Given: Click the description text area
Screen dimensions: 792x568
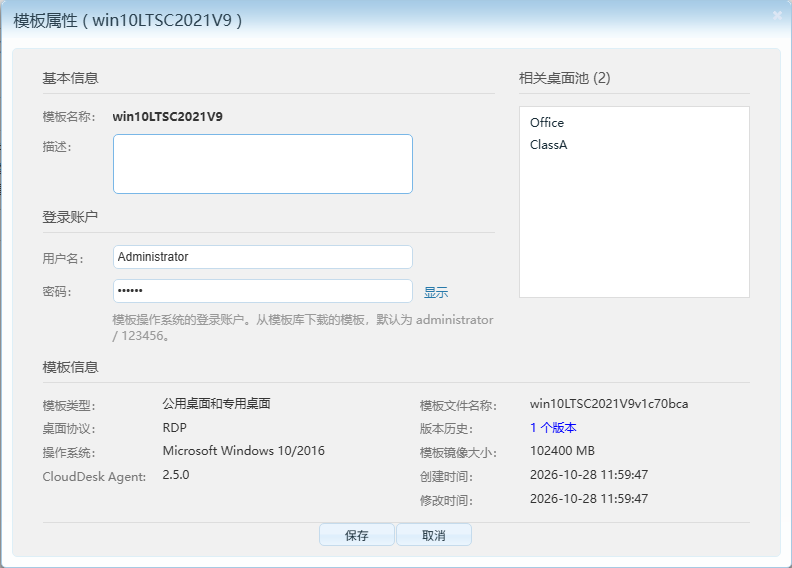Looking at the screenshot, I should pyautogui.click(x=263, y=164).
